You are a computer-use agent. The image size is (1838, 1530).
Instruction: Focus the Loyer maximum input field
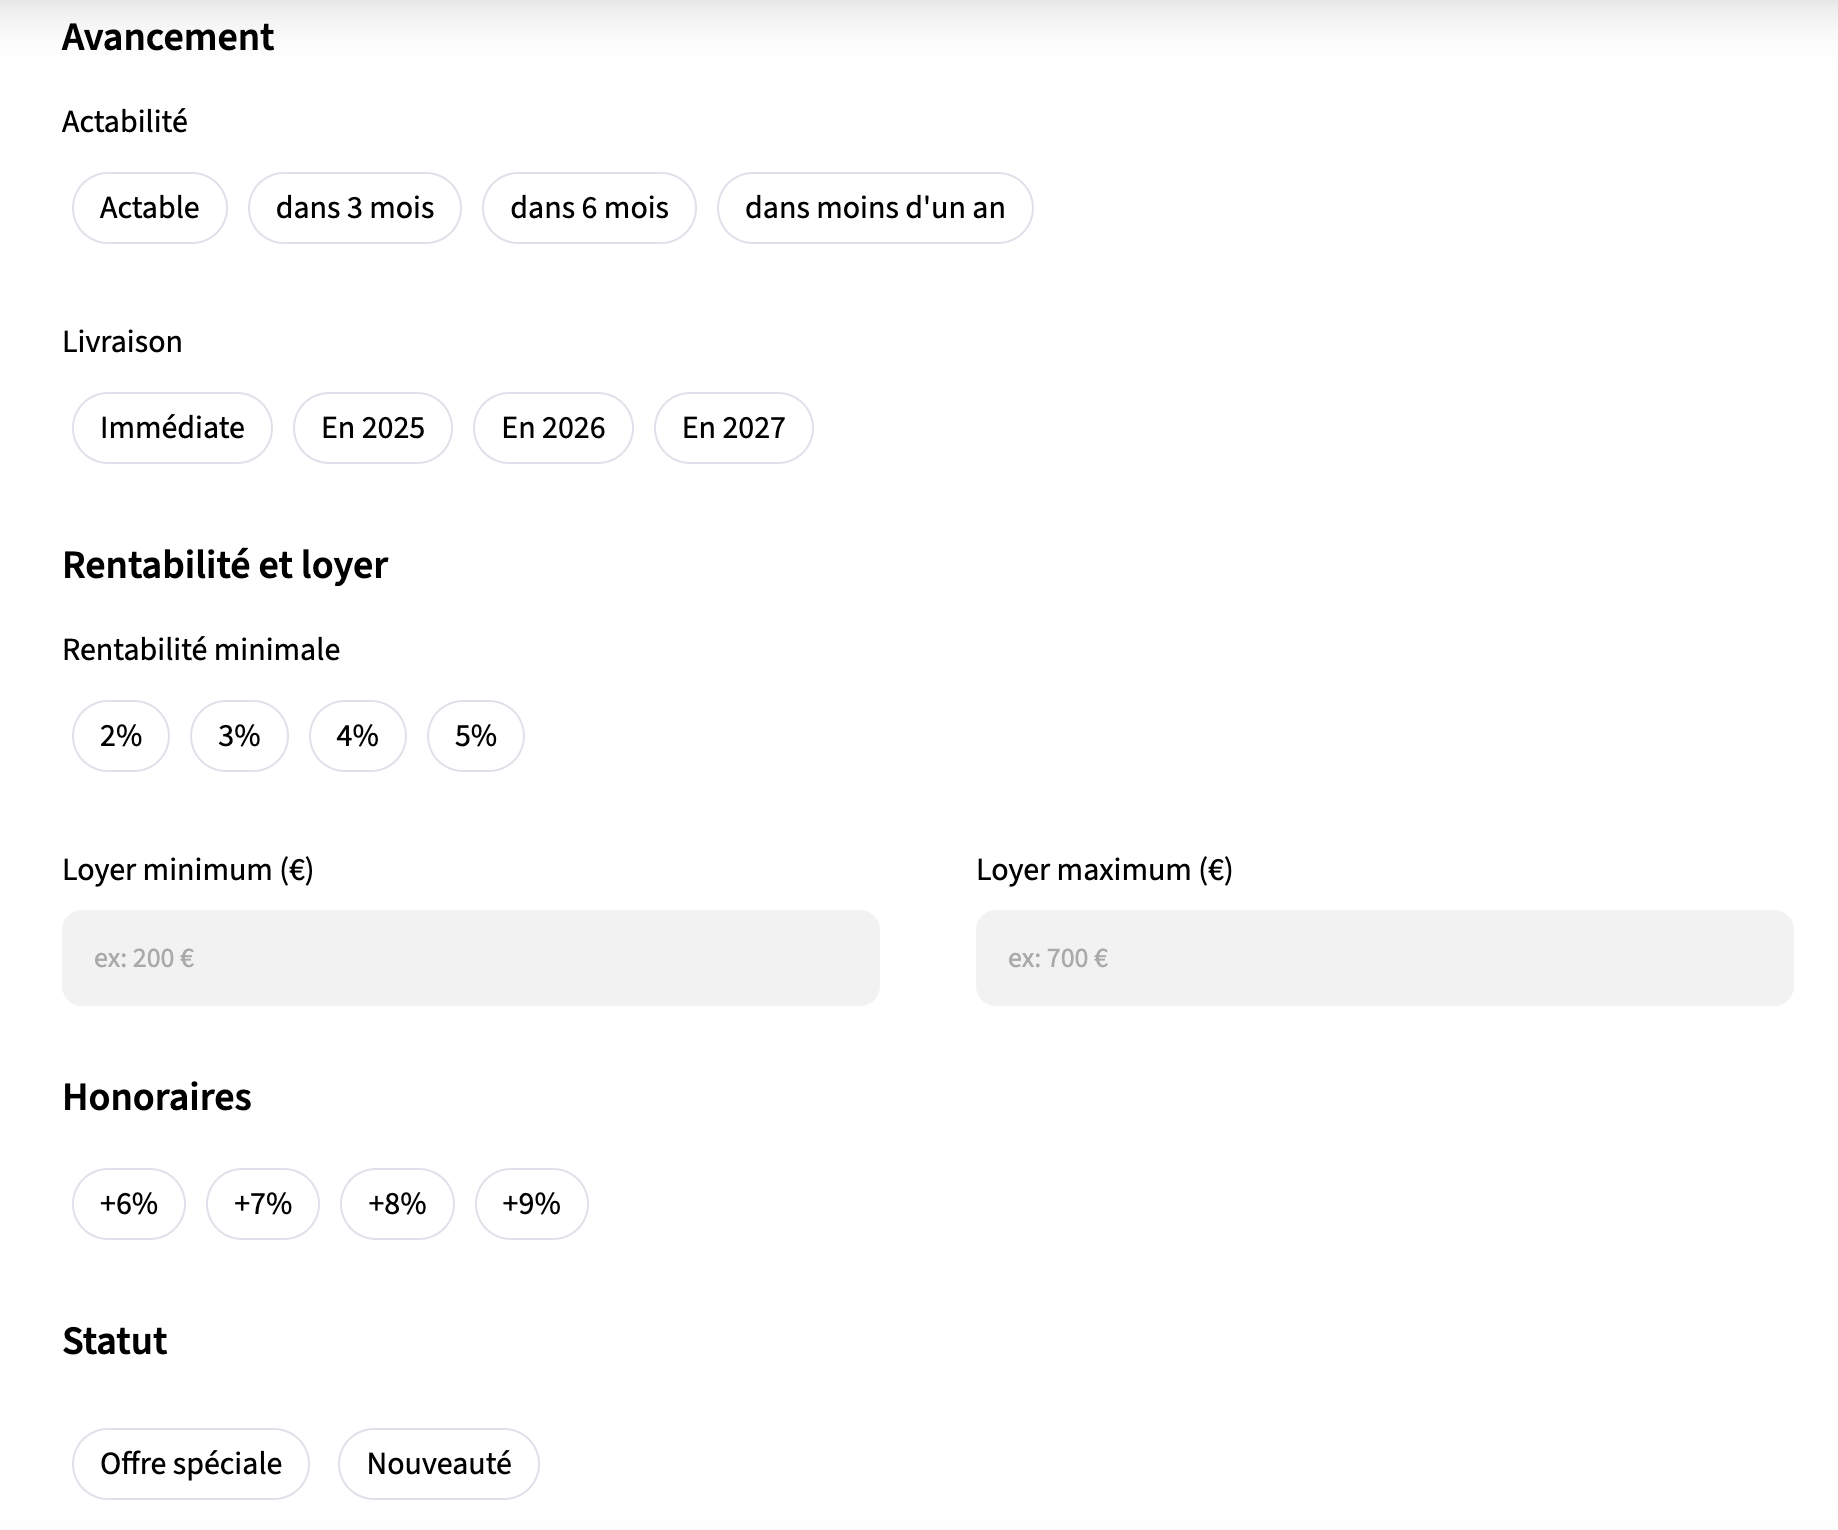coord(1384,958)
